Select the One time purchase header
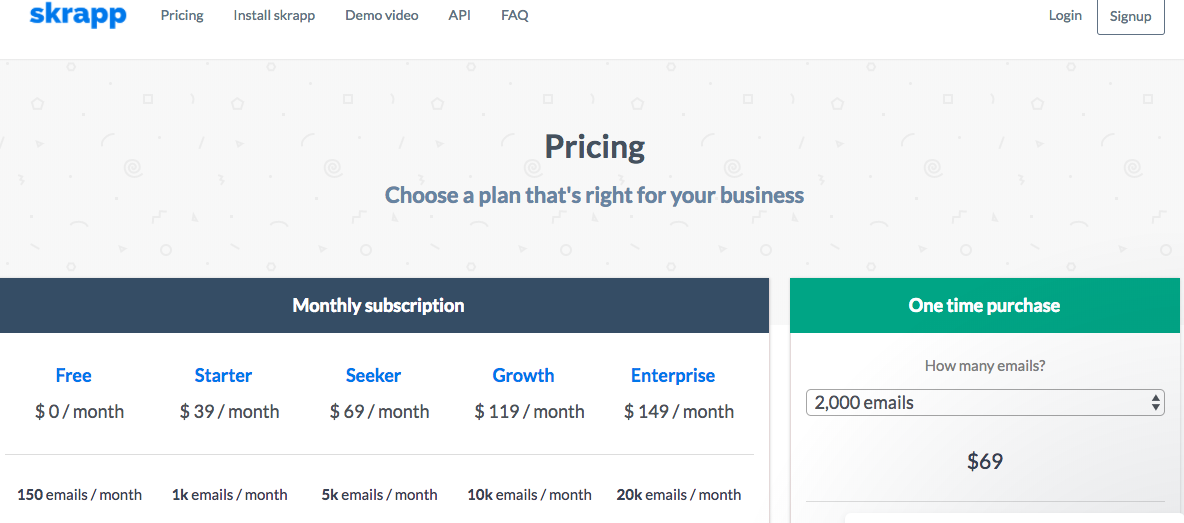This screenshot has width=1184, height=523. click(984, 306)
